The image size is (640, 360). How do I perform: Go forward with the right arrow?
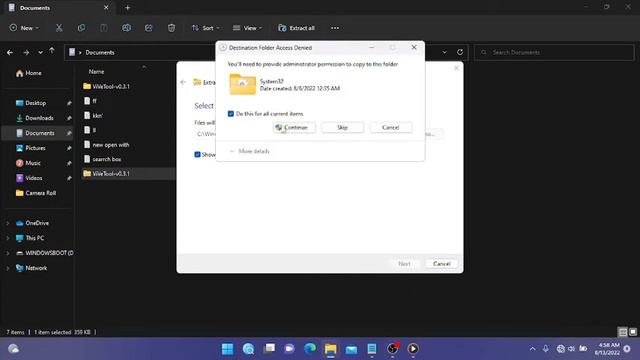tap(26, 52)
